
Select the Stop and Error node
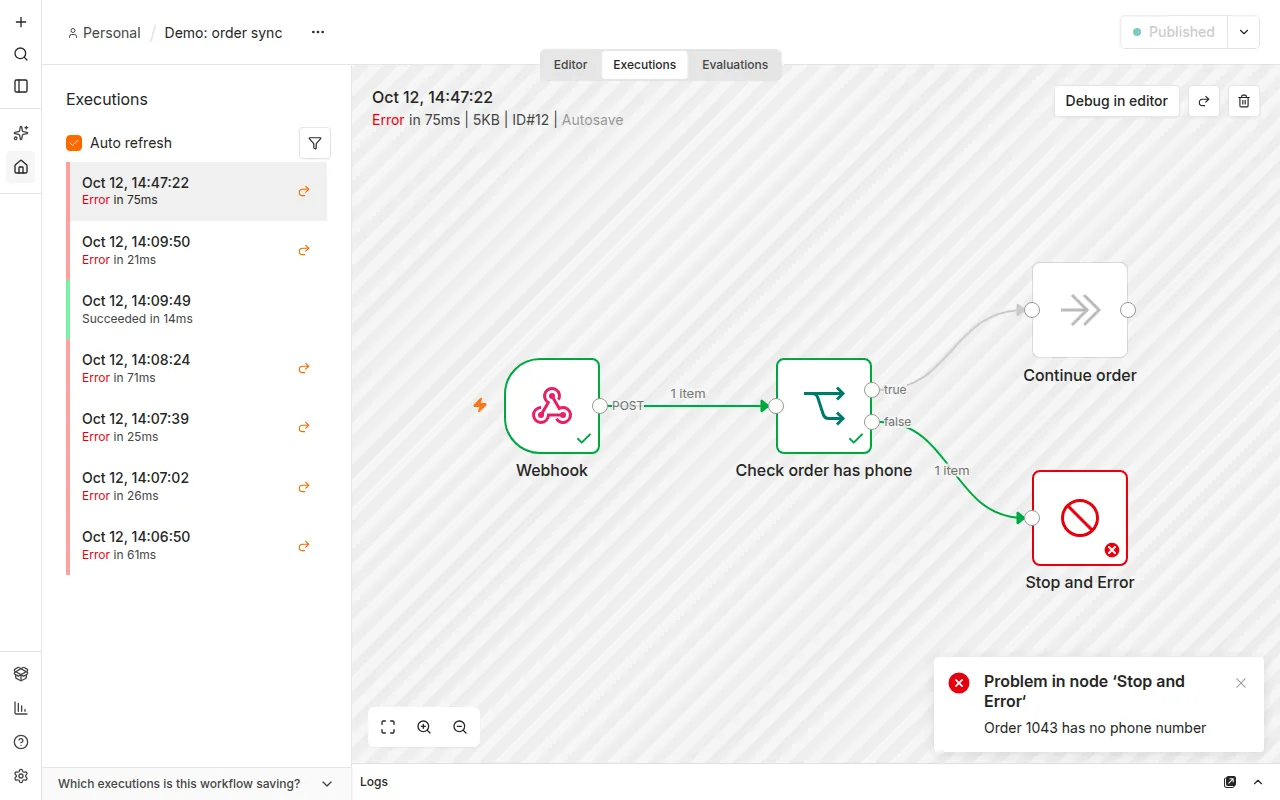coord(1080,518)
